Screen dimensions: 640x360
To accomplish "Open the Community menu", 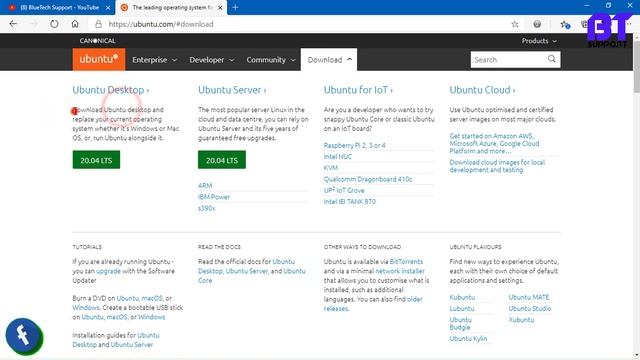I will coord(271,60).
